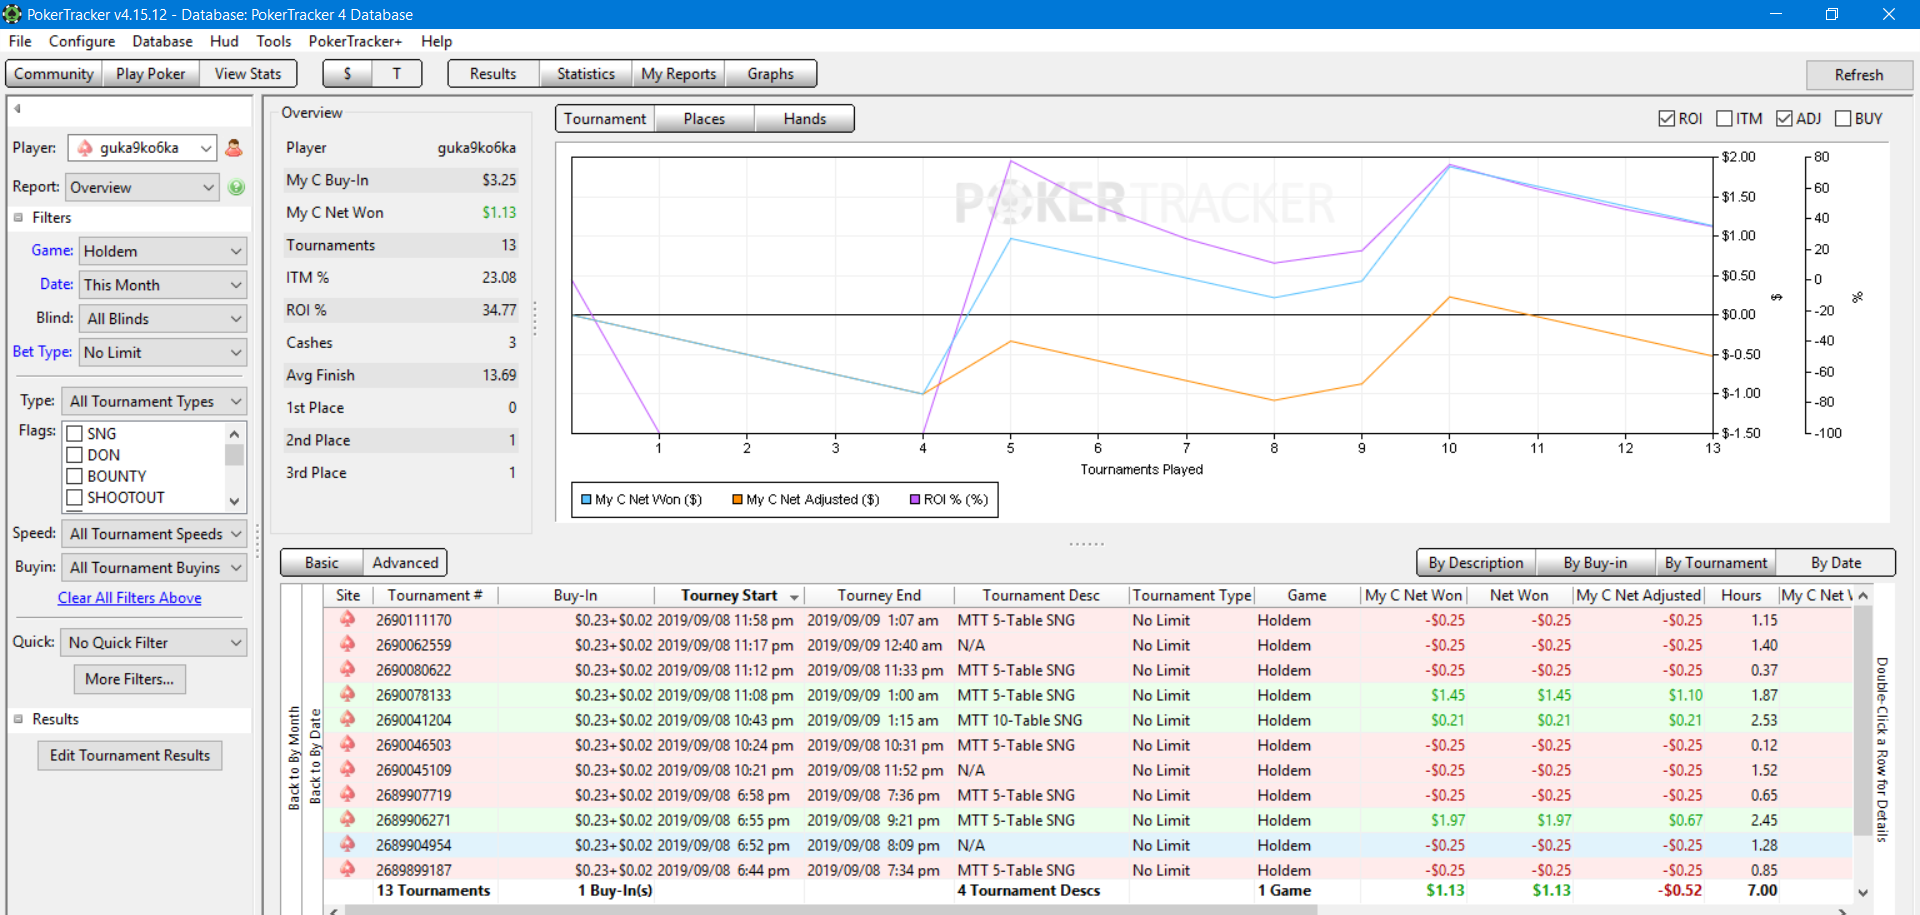Click the ROI % legend swatch
Image resolution: width=1920 pixels, height=915 pixels.
pos(915,499)
